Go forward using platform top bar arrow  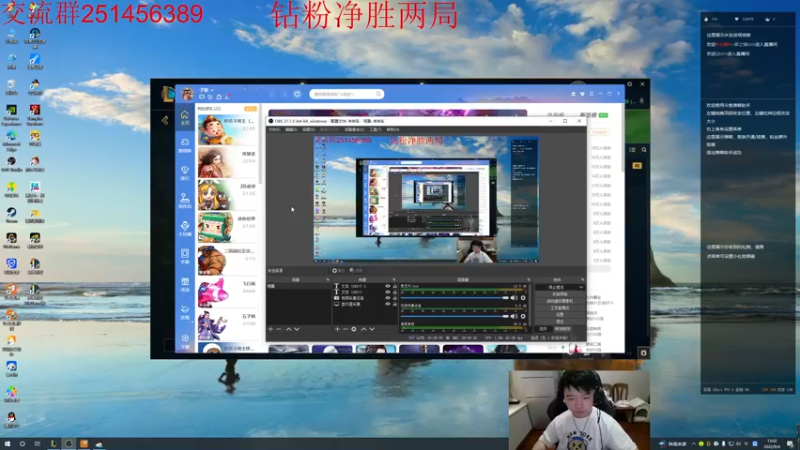tap(285, 94)
